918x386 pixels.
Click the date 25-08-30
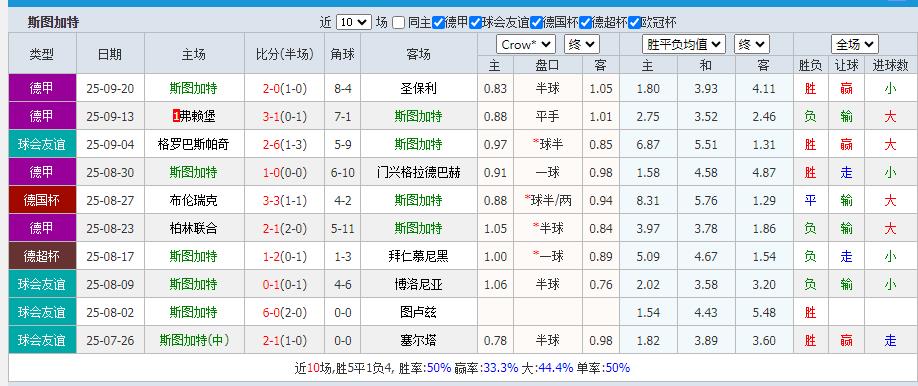[110, 173]
